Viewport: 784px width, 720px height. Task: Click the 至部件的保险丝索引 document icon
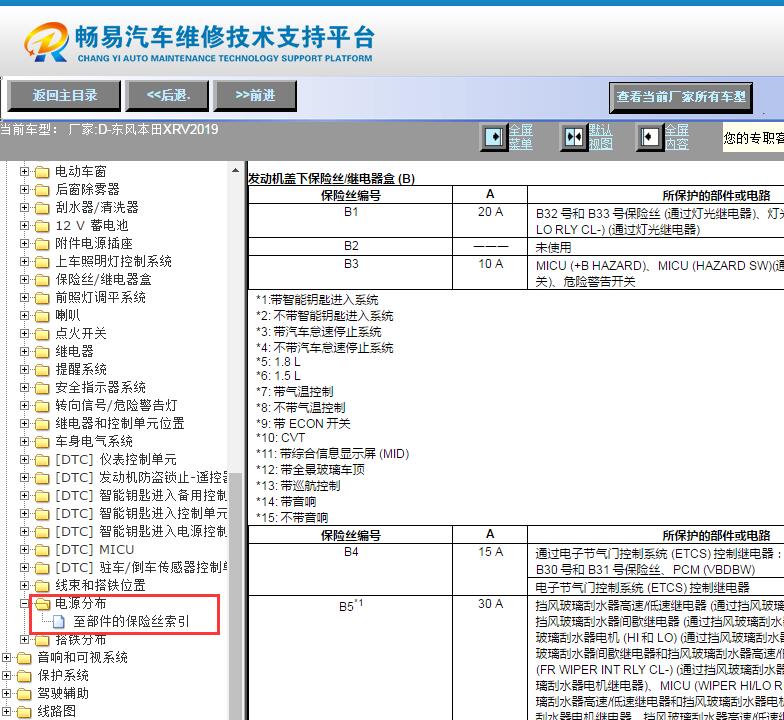[59, 622]
